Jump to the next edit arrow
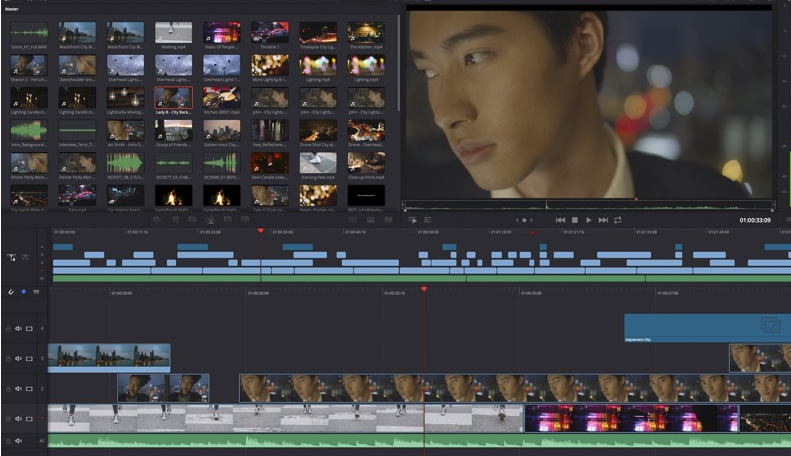 [x=531, y=220]
